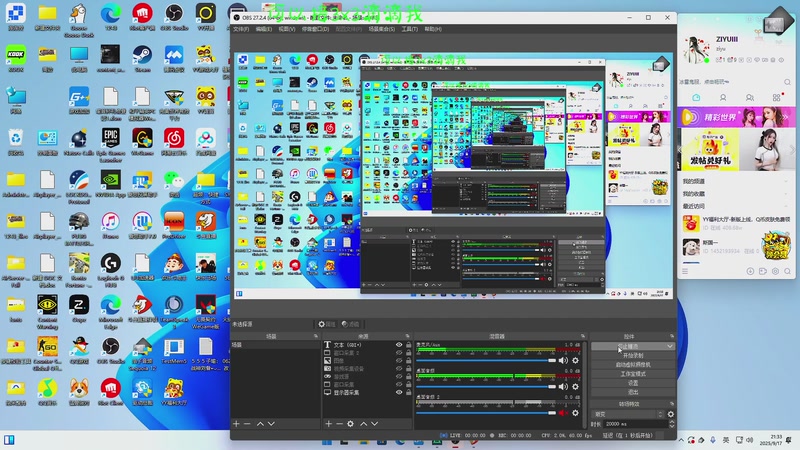Adjust the transition duration stepper
Image resolution: width=800 pixels, height=450 pixels.
[x=671, y=424]
